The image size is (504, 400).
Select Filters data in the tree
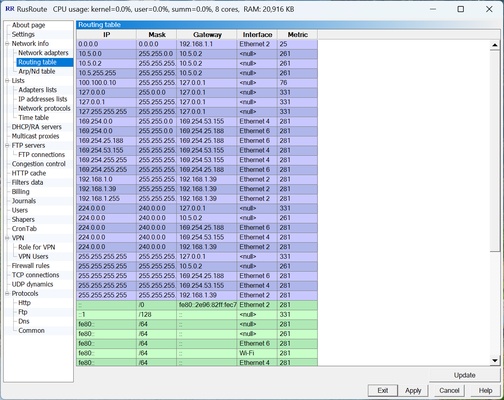pos(27,182)
